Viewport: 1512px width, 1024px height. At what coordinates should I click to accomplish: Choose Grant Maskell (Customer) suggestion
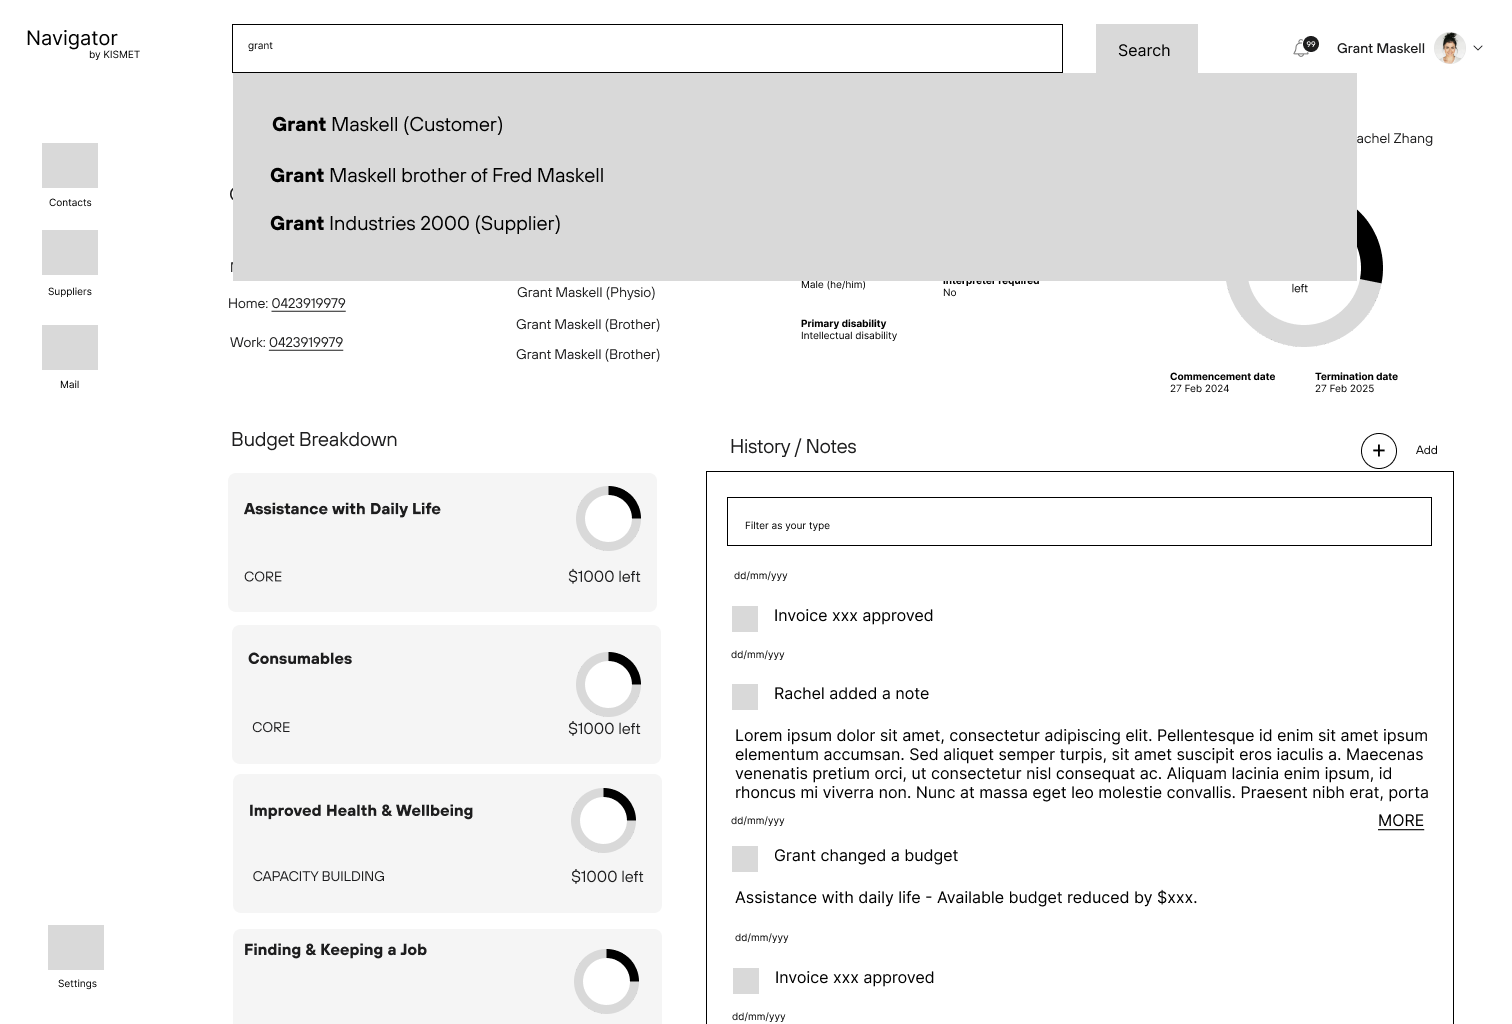pos(387,125)
